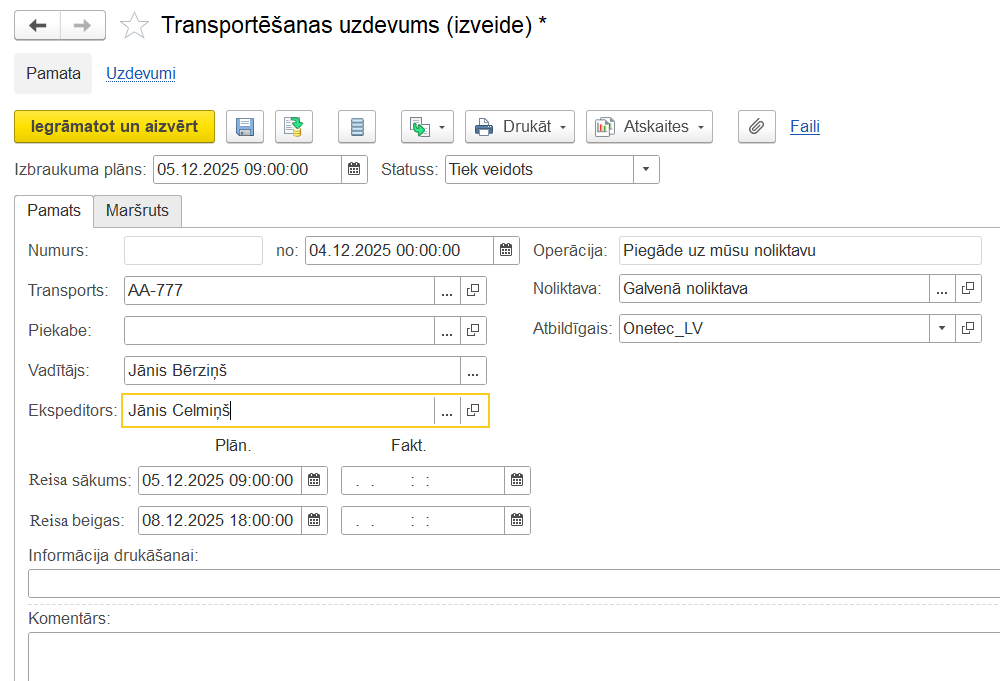This screenshot has height=681, width=1000.
Task: Expand the Atbildīgais dropdown arrow
Action: (942, 329)
